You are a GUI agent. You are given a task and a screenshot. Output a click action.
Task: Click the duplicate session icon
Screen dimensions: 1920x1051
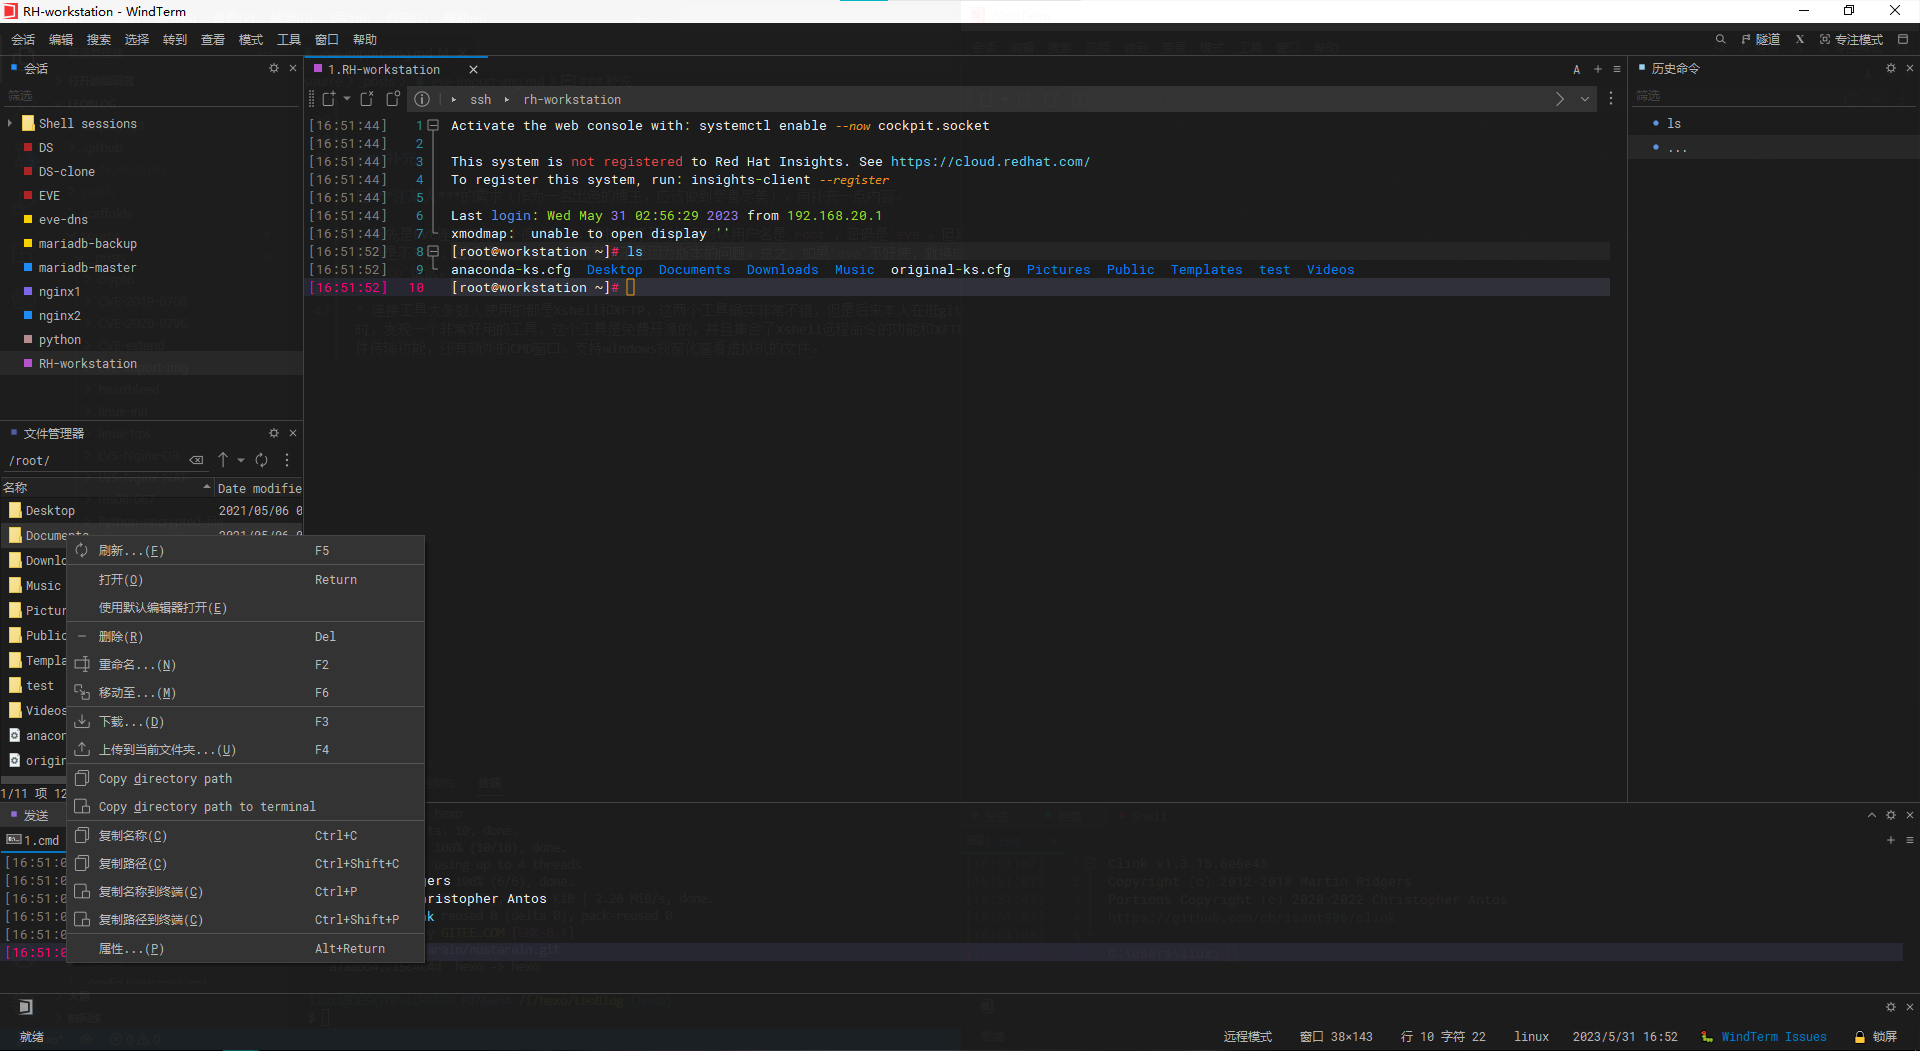point(367,99)
